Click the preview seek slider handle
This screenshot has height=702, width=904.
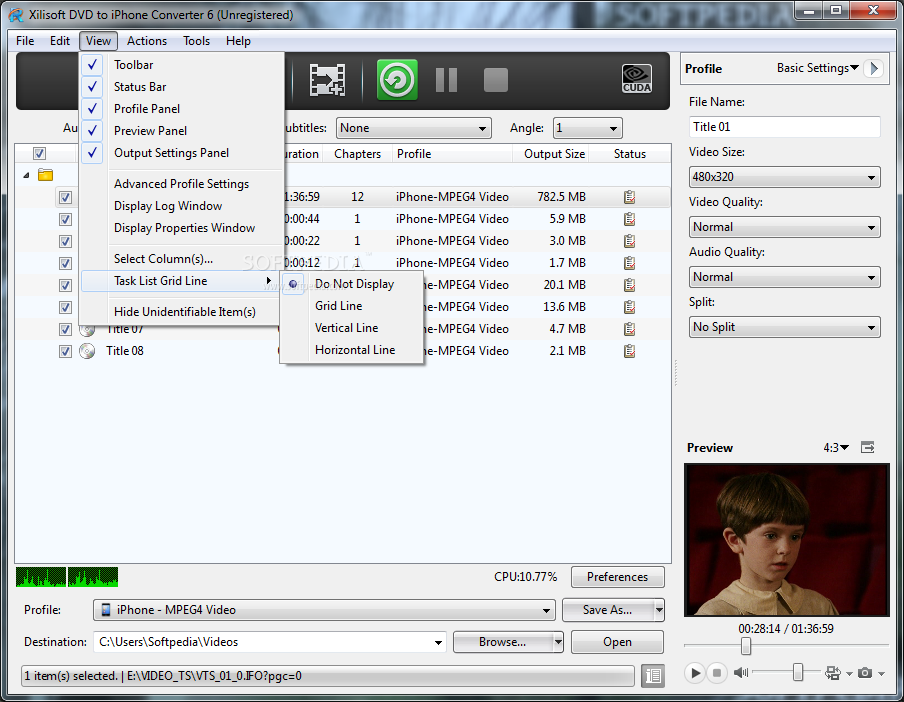745,646
